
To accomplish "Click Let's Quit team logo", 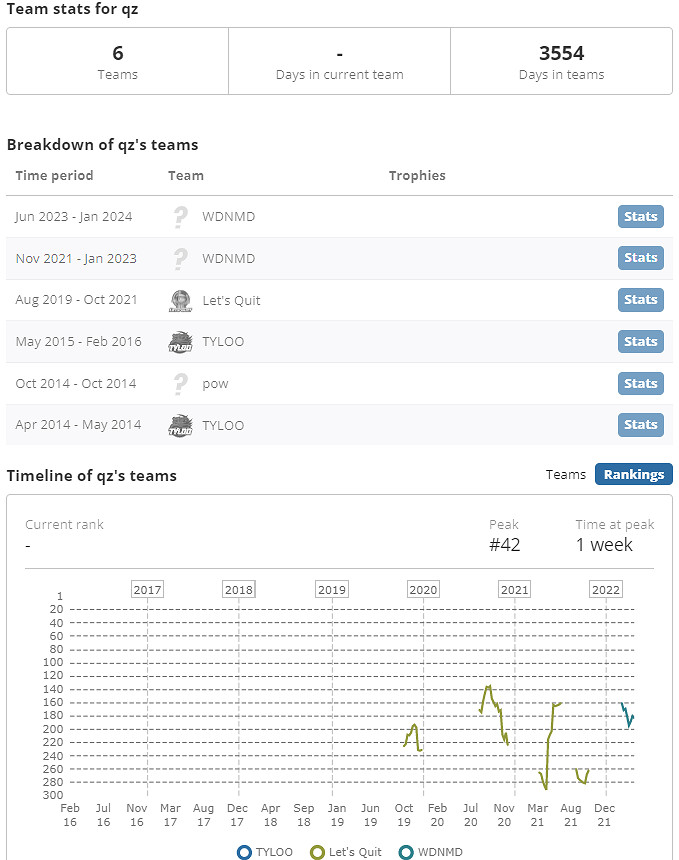I will click(181, 300).
